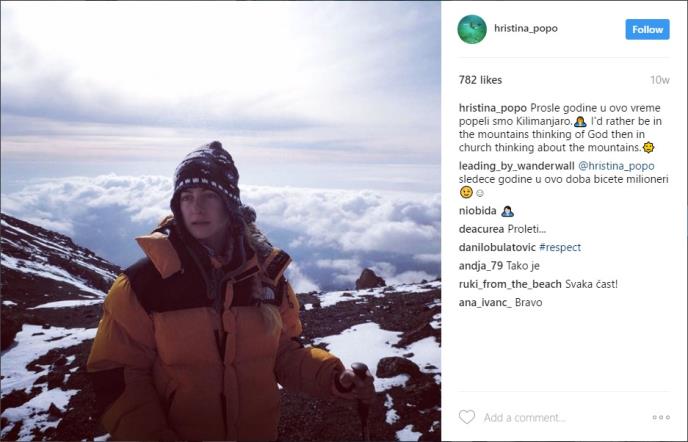
Task: Click the climber emoji in niobida's comment
Action: 508,211
